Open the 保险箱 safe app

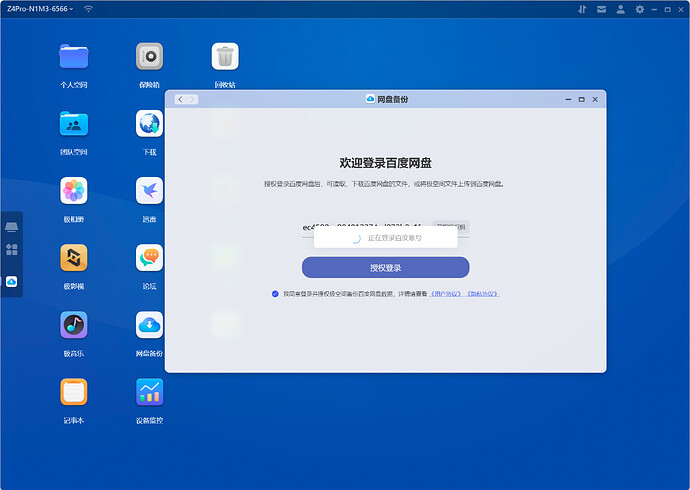[149, 56]
